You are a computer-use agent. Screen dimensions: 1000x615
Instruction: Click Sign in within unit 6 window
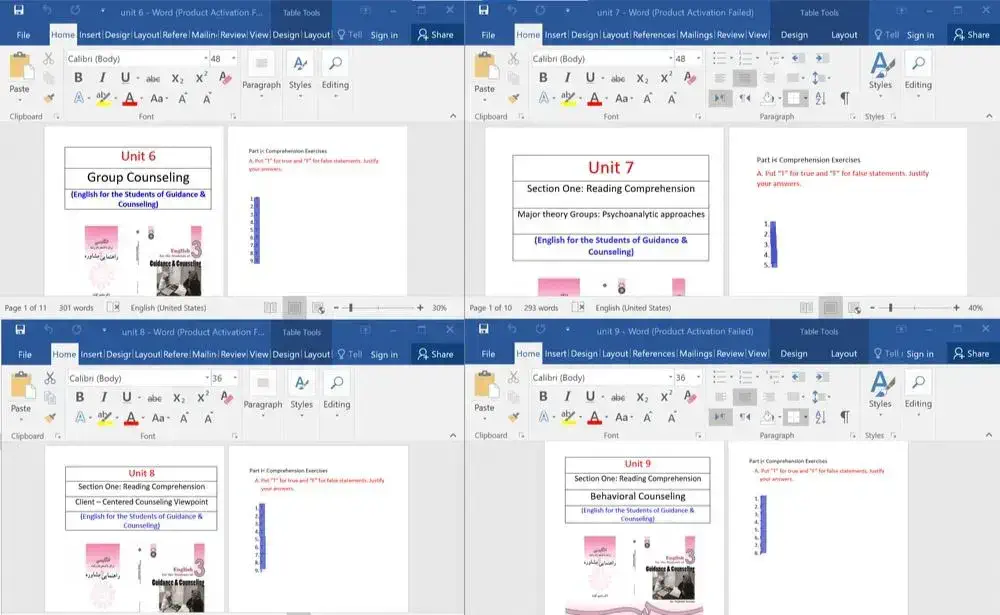tap(384, 34)
